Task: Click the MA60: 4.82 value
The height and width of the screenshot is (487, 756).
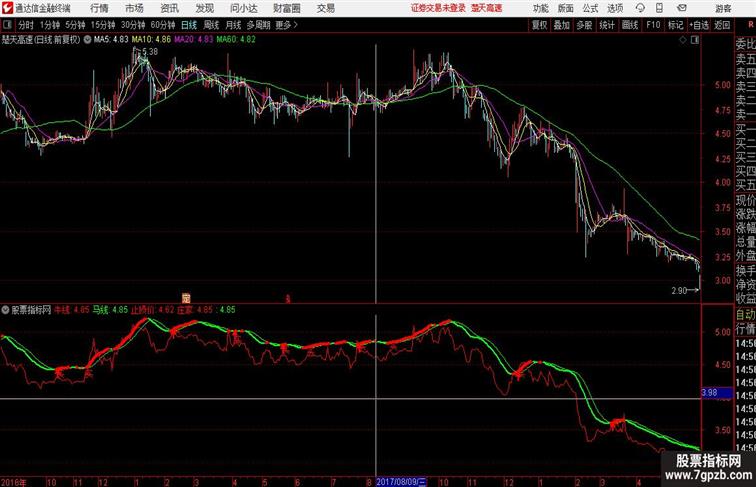Action: tap(236, 40)
